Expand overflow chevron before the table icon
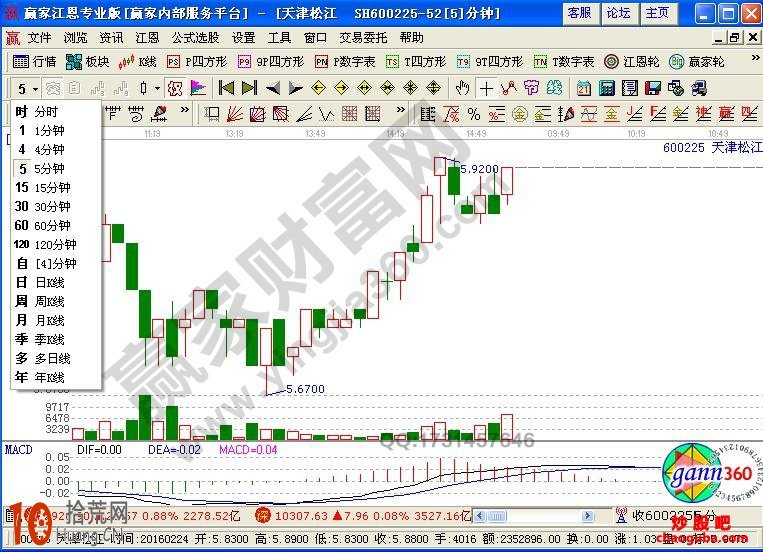Screen dimensions: 763x552 pyautogui.click(x=400, y=110)
